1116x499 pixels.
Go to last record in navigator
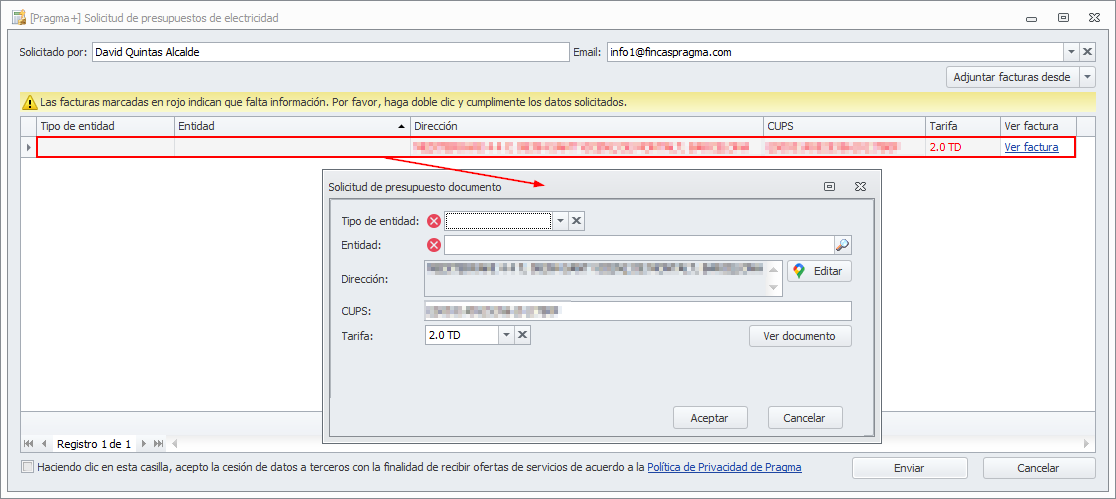coord(159,443)
